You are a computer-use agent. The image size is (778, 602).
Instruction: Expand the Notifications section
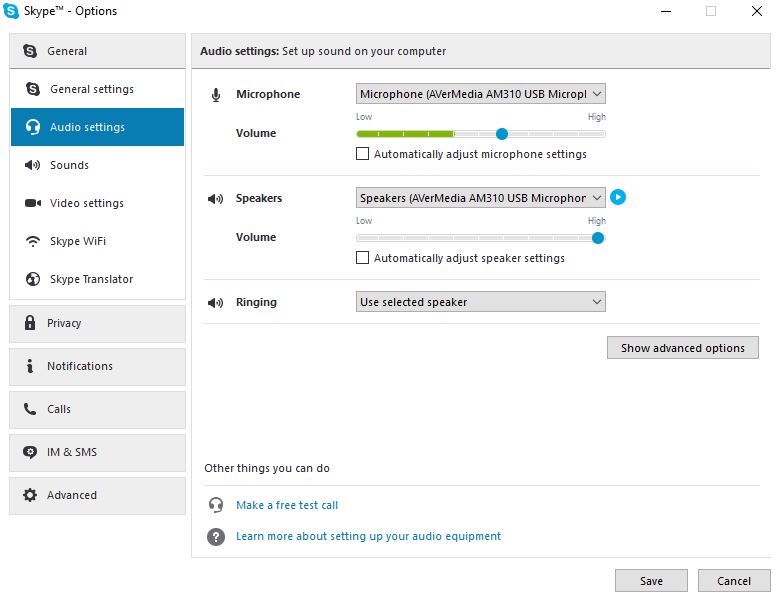97,367
